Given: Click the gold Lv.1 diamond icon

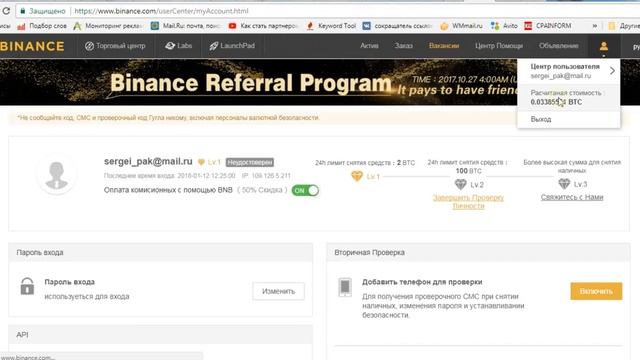Looking at the screenshot, I should pyautogui.click(x=357, y=176).
